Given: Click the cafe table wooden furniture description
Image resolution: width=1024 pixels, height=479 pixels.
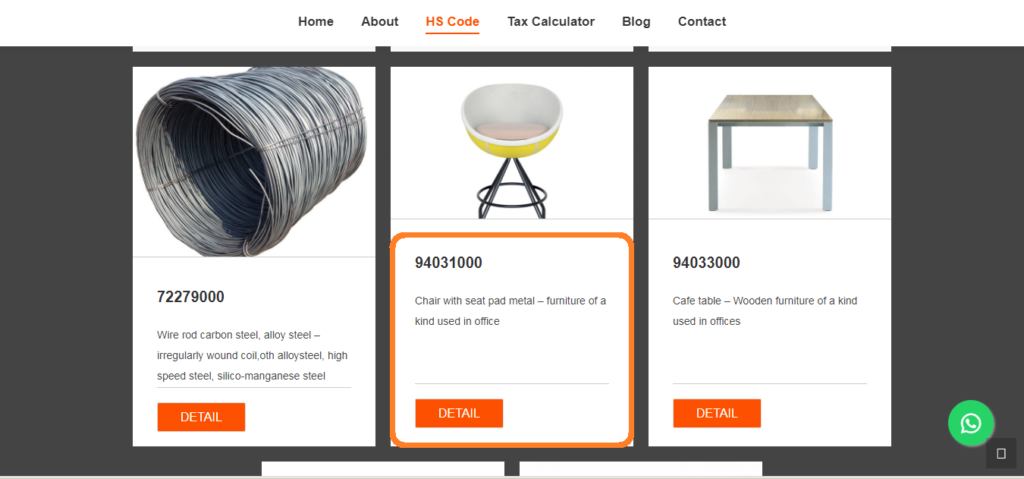Looking at the screenshot, I should pyautogui.click(x=765, y=311).
